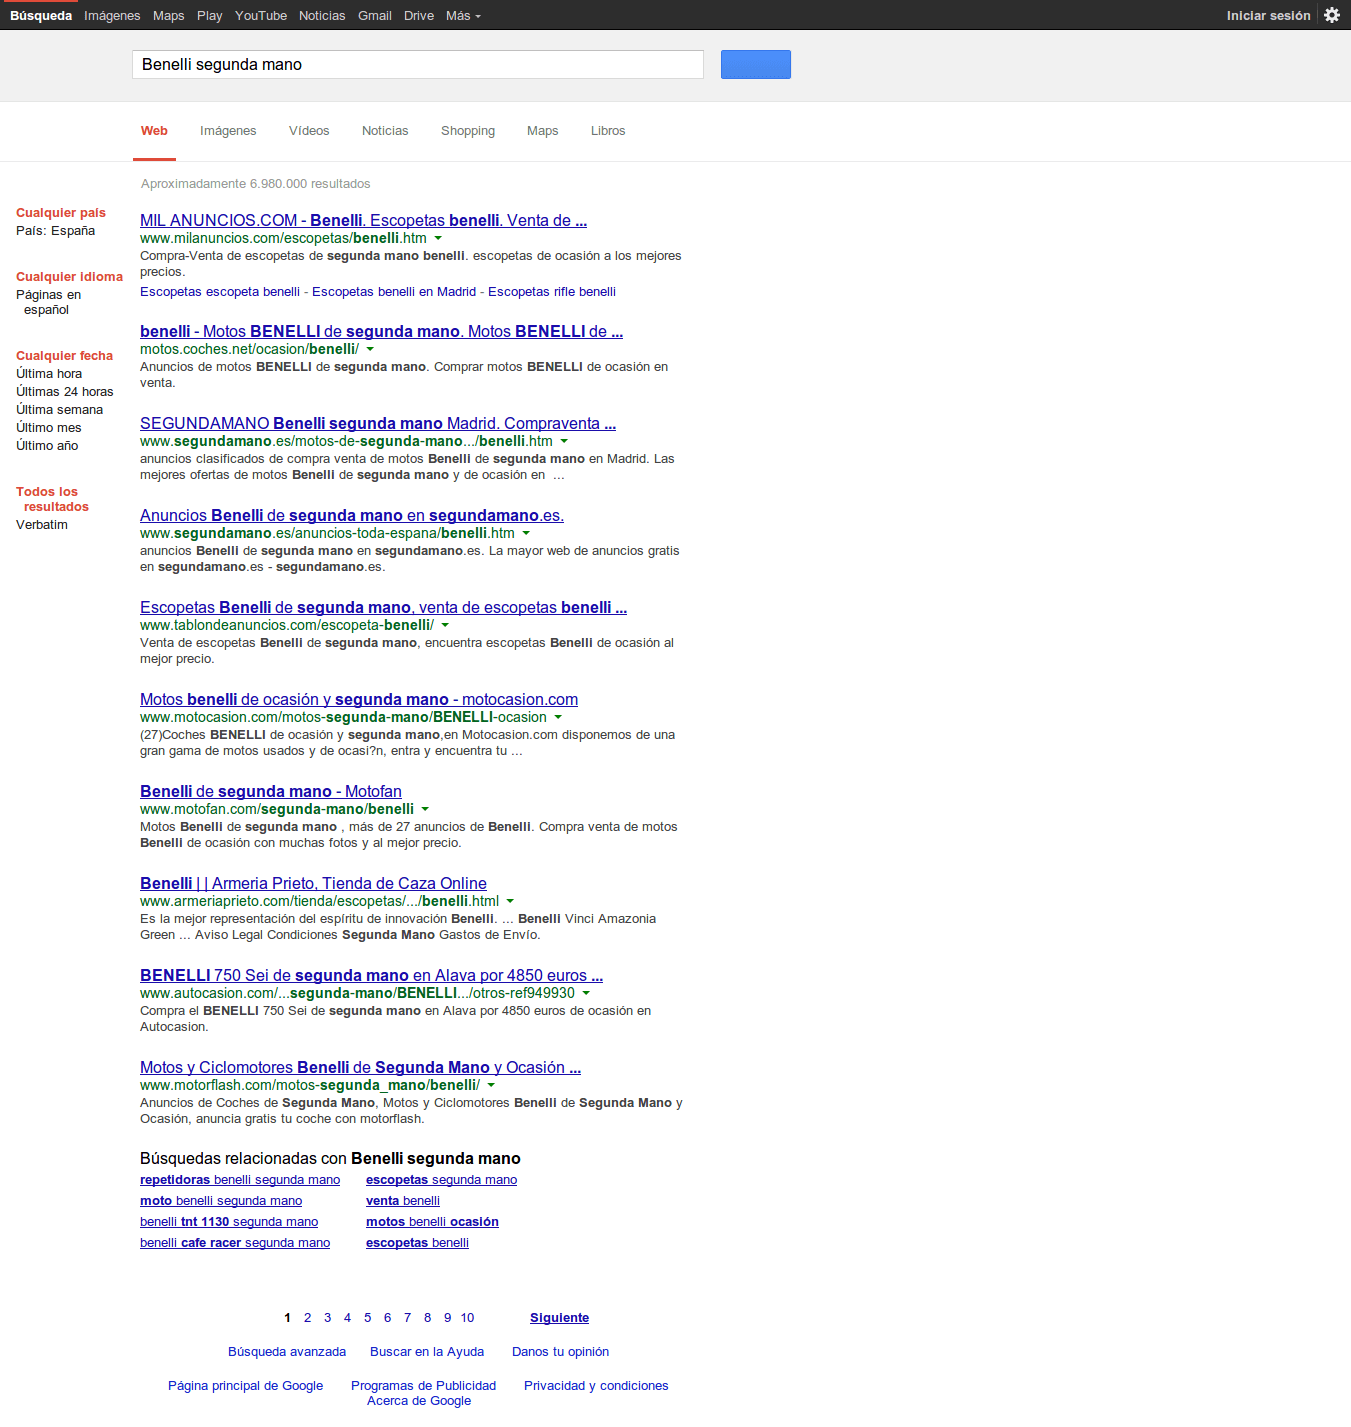This screenshot has height=1427, width=1351.
Task: Click the Escopetas rifle benelli sitelink
Action: tap(552, 292)
